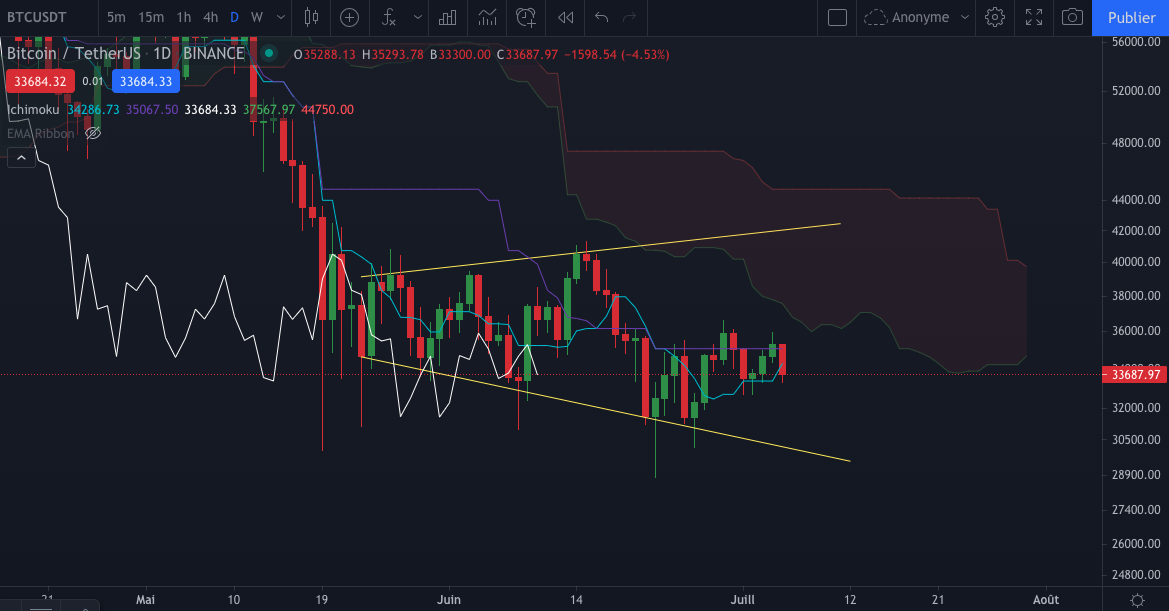Click the BTCUSDT symbol name
This screenshot has height=611, width=1169.
pos(38,17)
